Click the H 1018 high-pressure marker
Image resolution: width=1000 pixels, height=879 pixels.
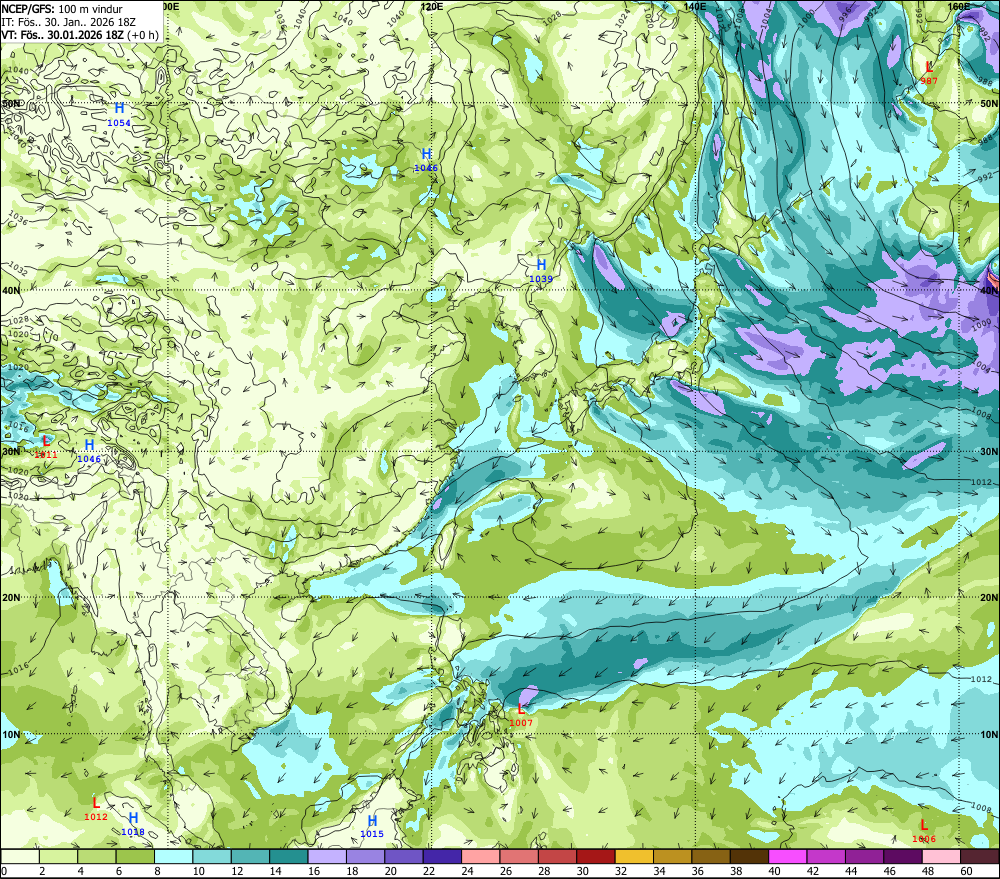[x=133, y=824]
